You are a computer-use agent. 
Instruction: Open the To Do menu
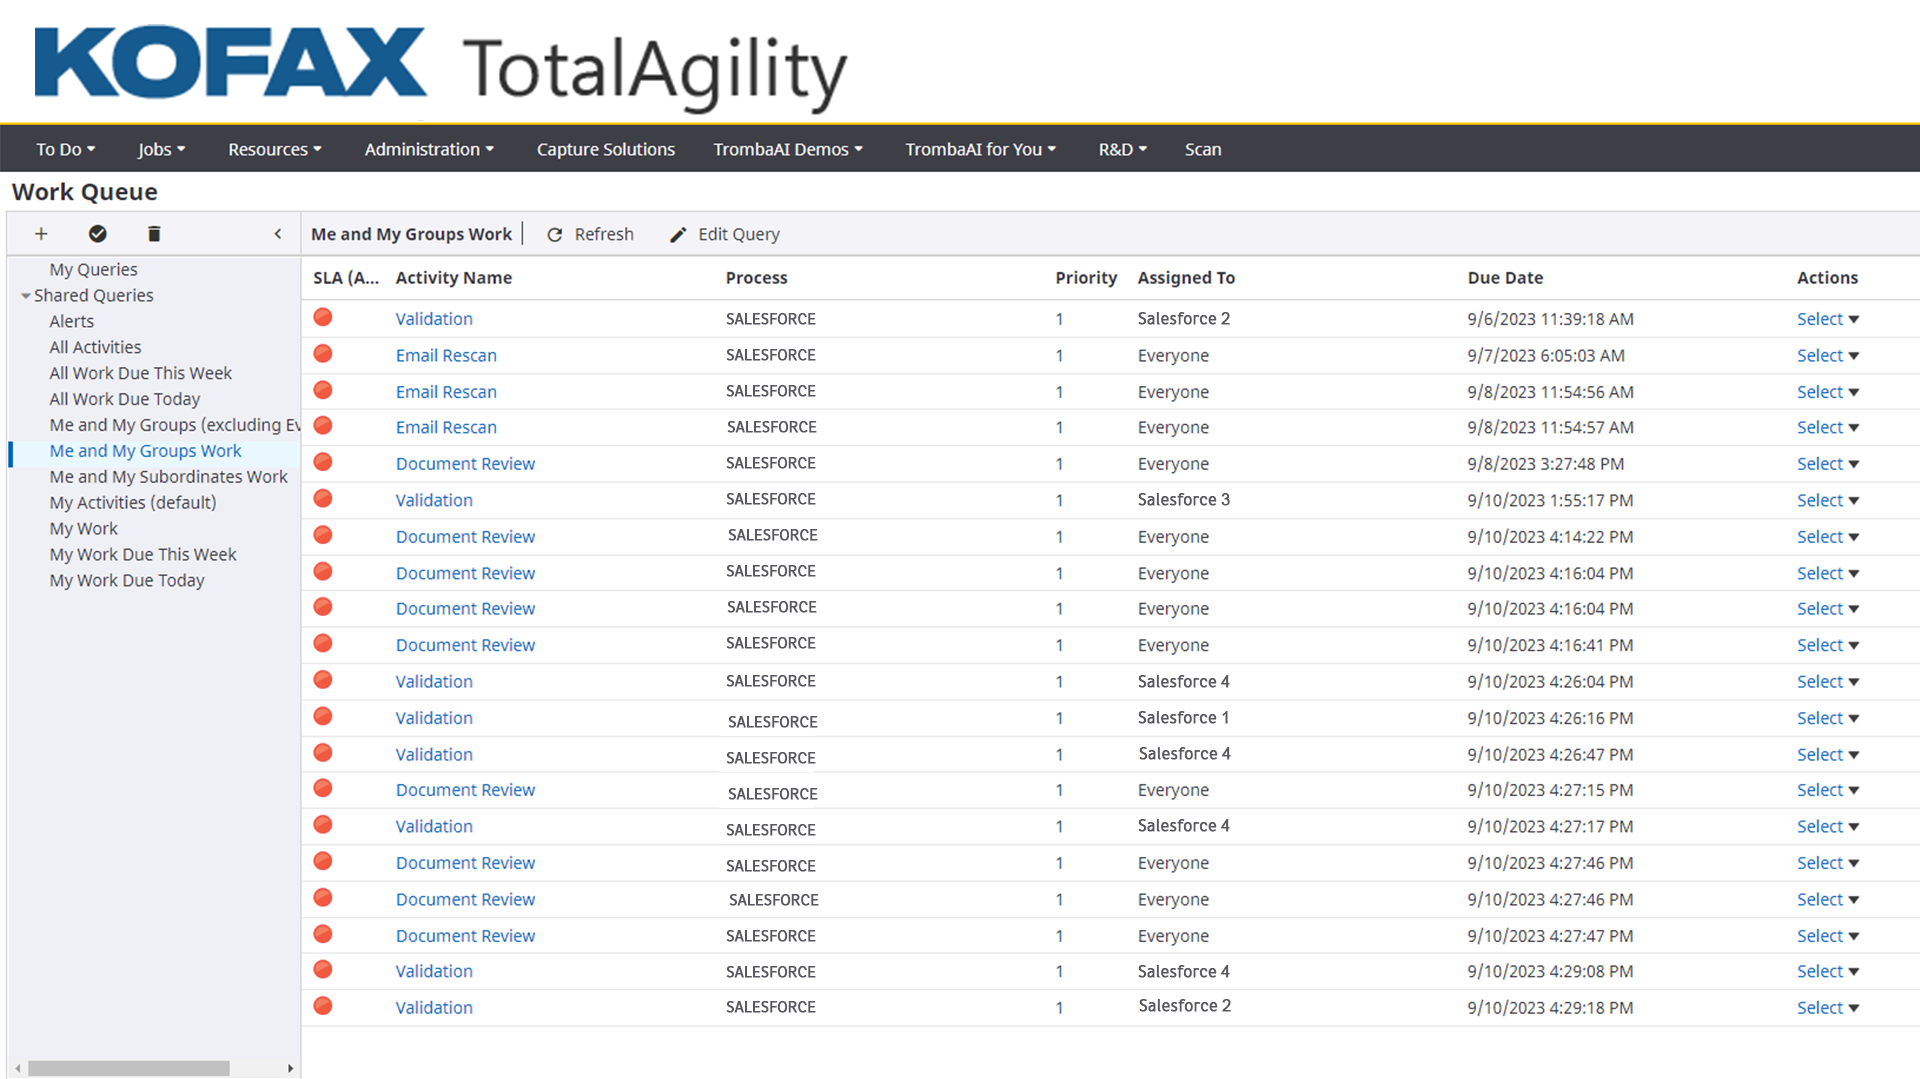65,149
